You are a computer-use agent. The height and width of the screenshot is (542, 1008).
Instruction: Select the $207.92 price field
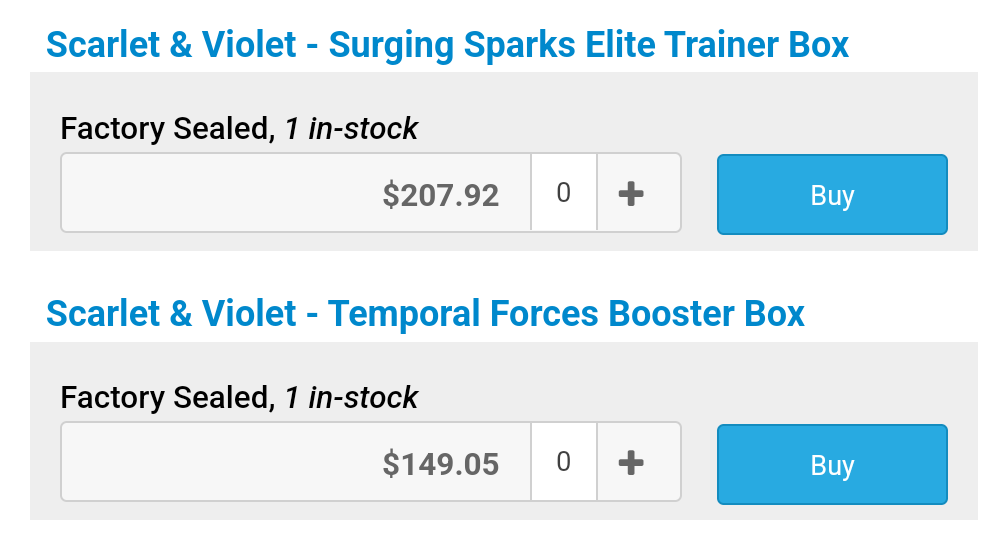(296, 193)
